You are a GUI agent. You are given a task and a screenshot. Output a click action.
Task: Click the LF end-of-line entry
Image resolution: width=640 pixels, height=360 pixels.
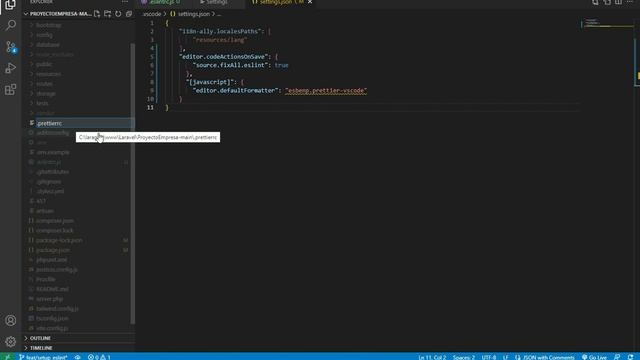(505, 357)
